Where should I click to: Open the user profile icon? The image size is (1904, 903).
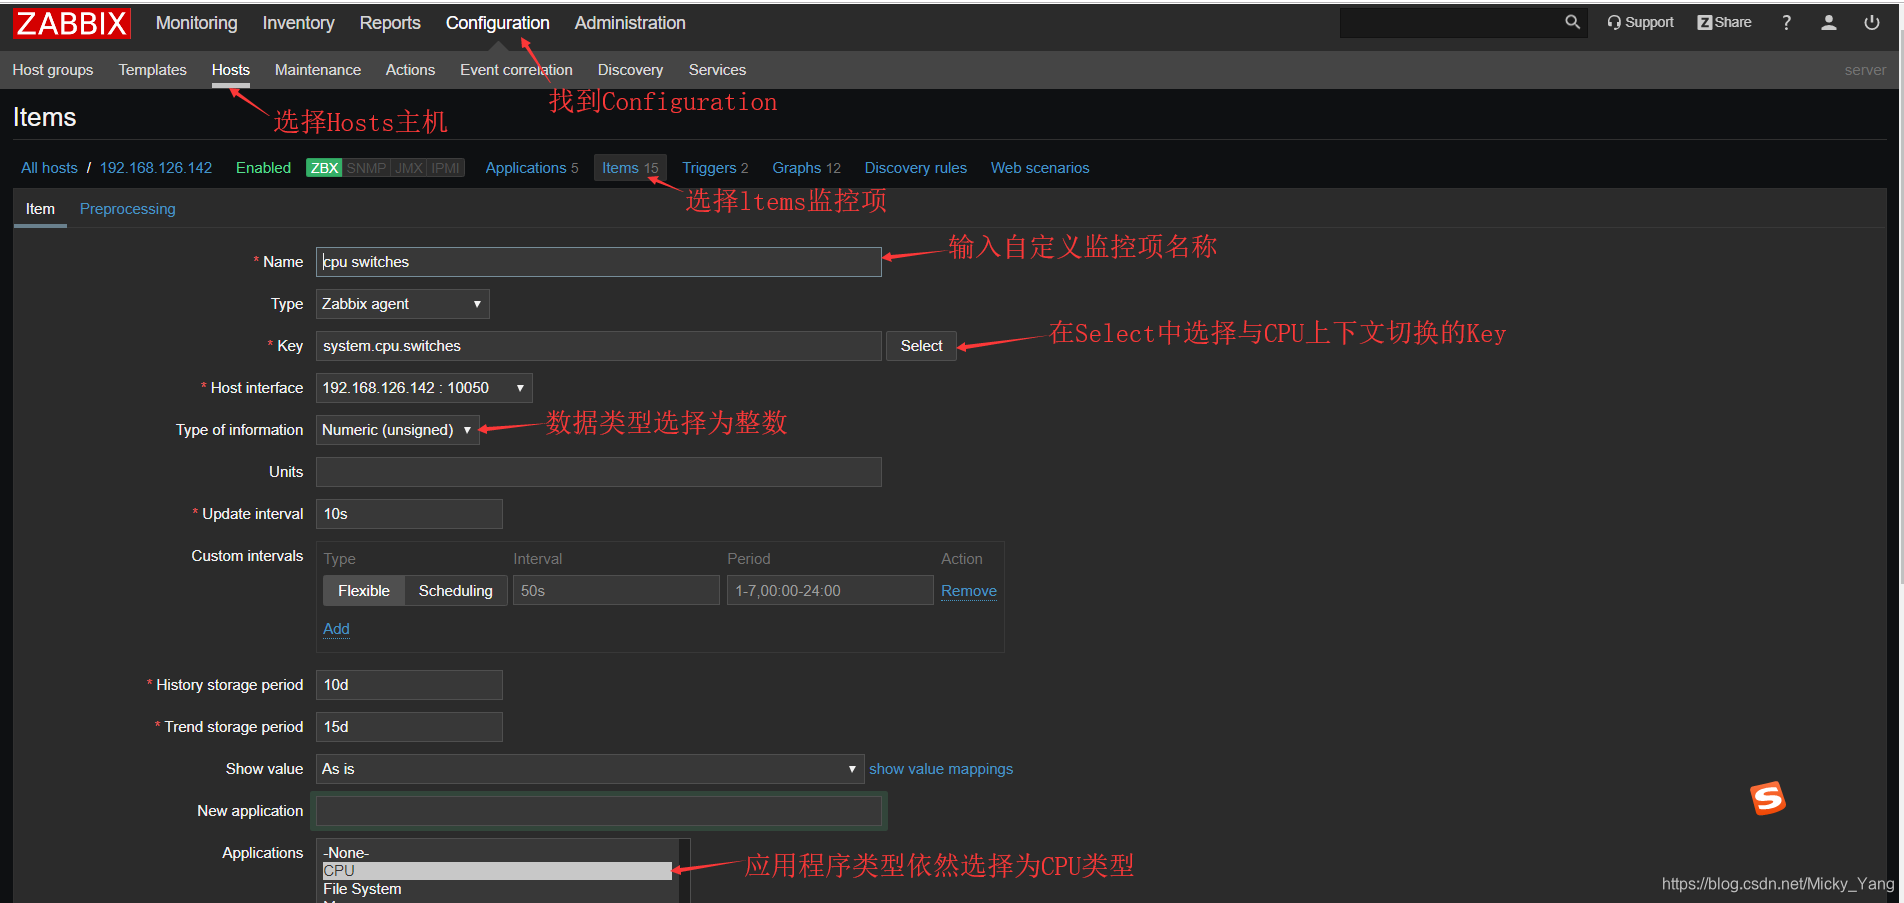pos(1829,22)
